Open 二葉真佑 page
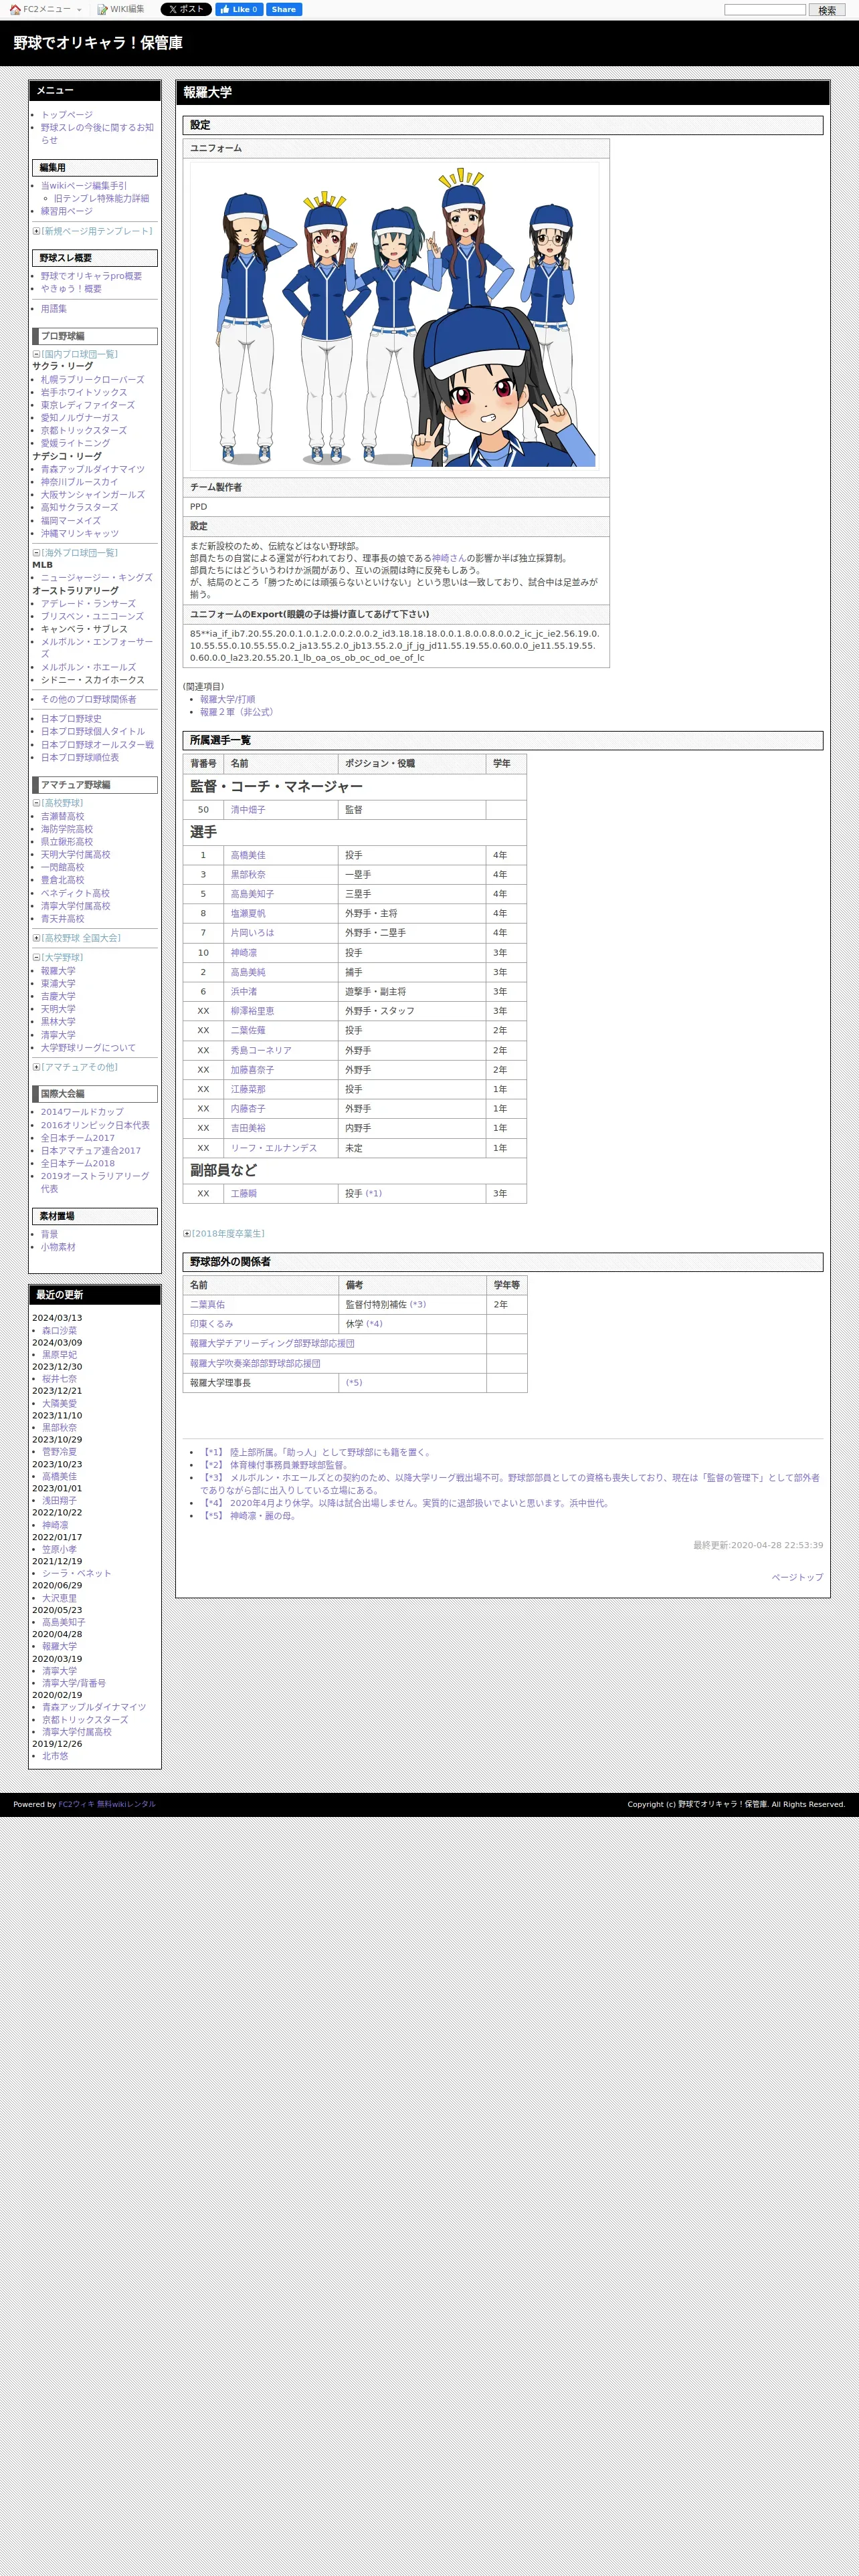 [207, 1305]
